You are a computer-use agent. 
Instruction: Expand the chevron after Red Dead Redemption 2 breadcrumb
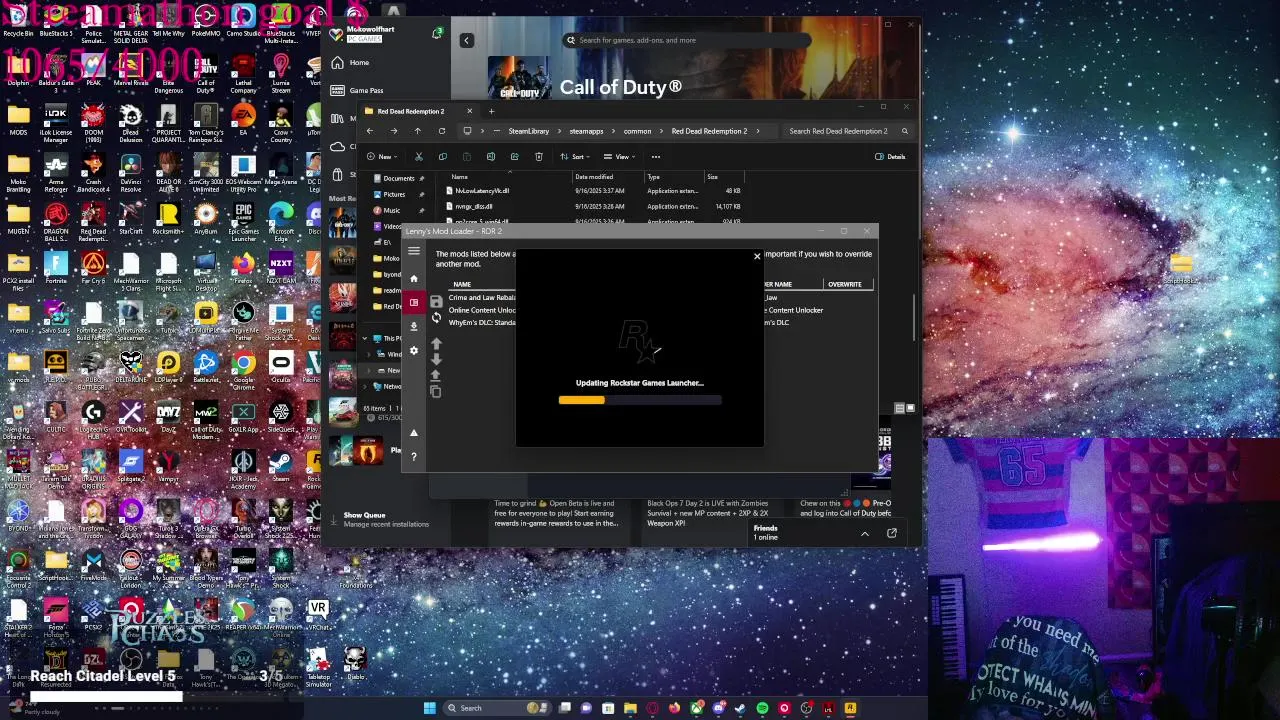[758, 131]
